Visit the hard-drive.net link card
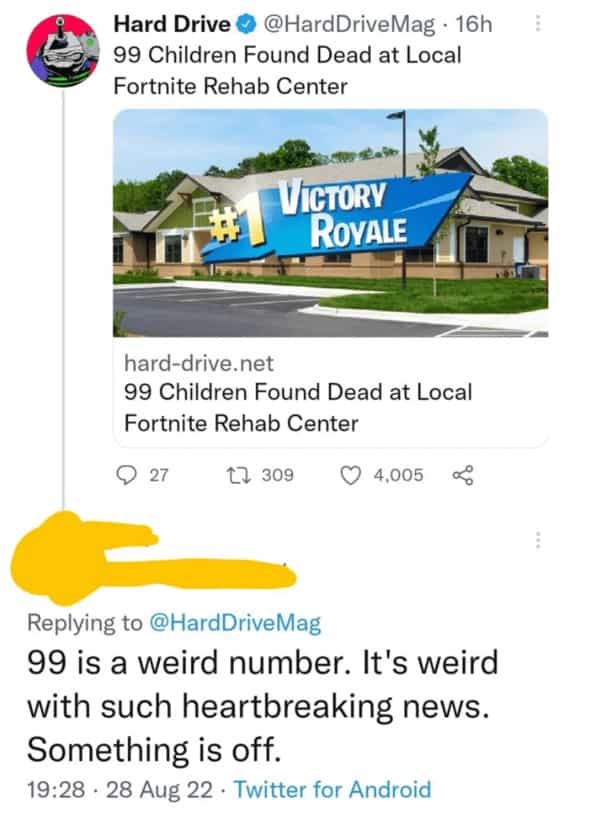This screenshot has height=815, width=600. point(331,278)
